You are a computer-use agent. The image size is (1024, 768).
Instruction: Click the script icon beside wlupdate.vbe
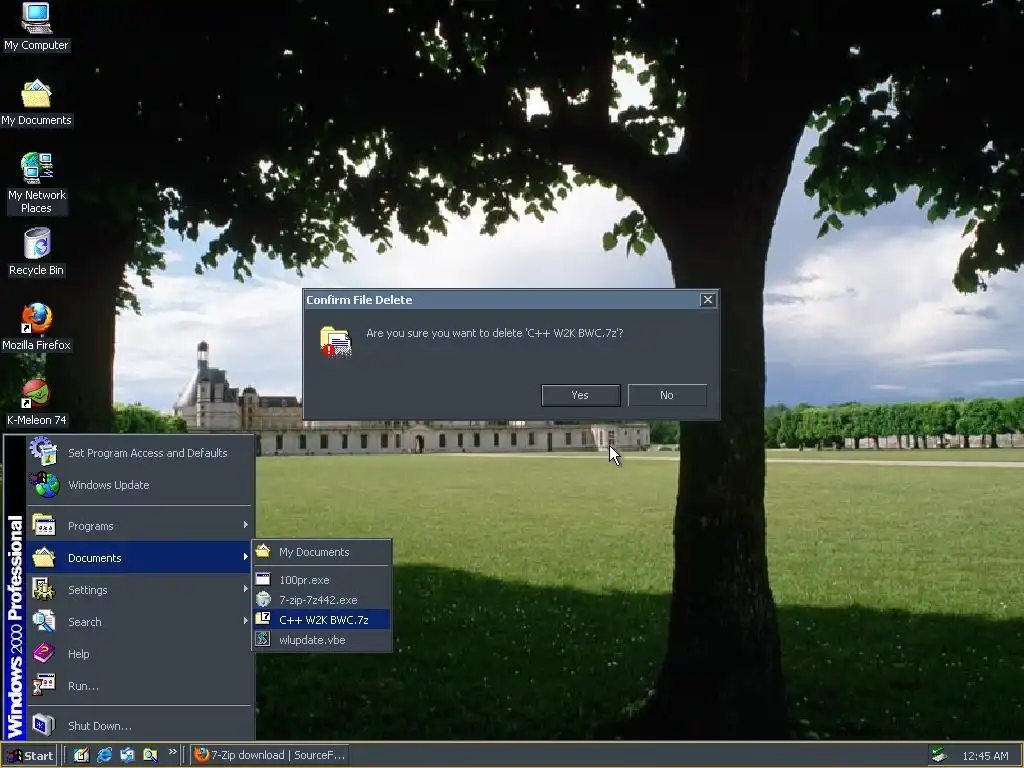pos(263,639)
